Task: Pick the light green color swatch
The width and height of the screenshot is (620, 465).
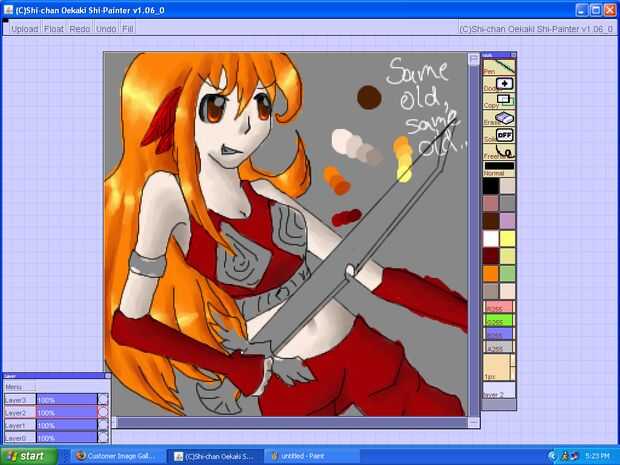Action: (508, 274)
